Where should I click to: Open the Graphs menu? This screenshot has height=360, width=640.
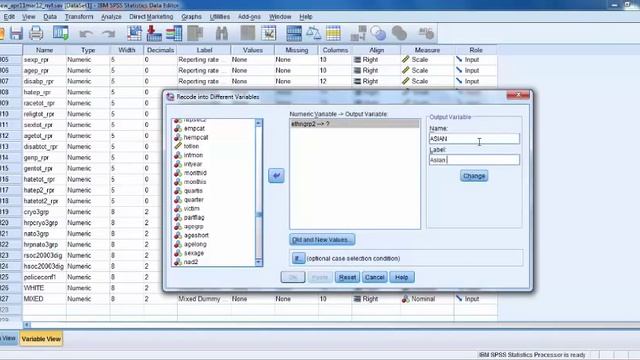click(191, 17)
